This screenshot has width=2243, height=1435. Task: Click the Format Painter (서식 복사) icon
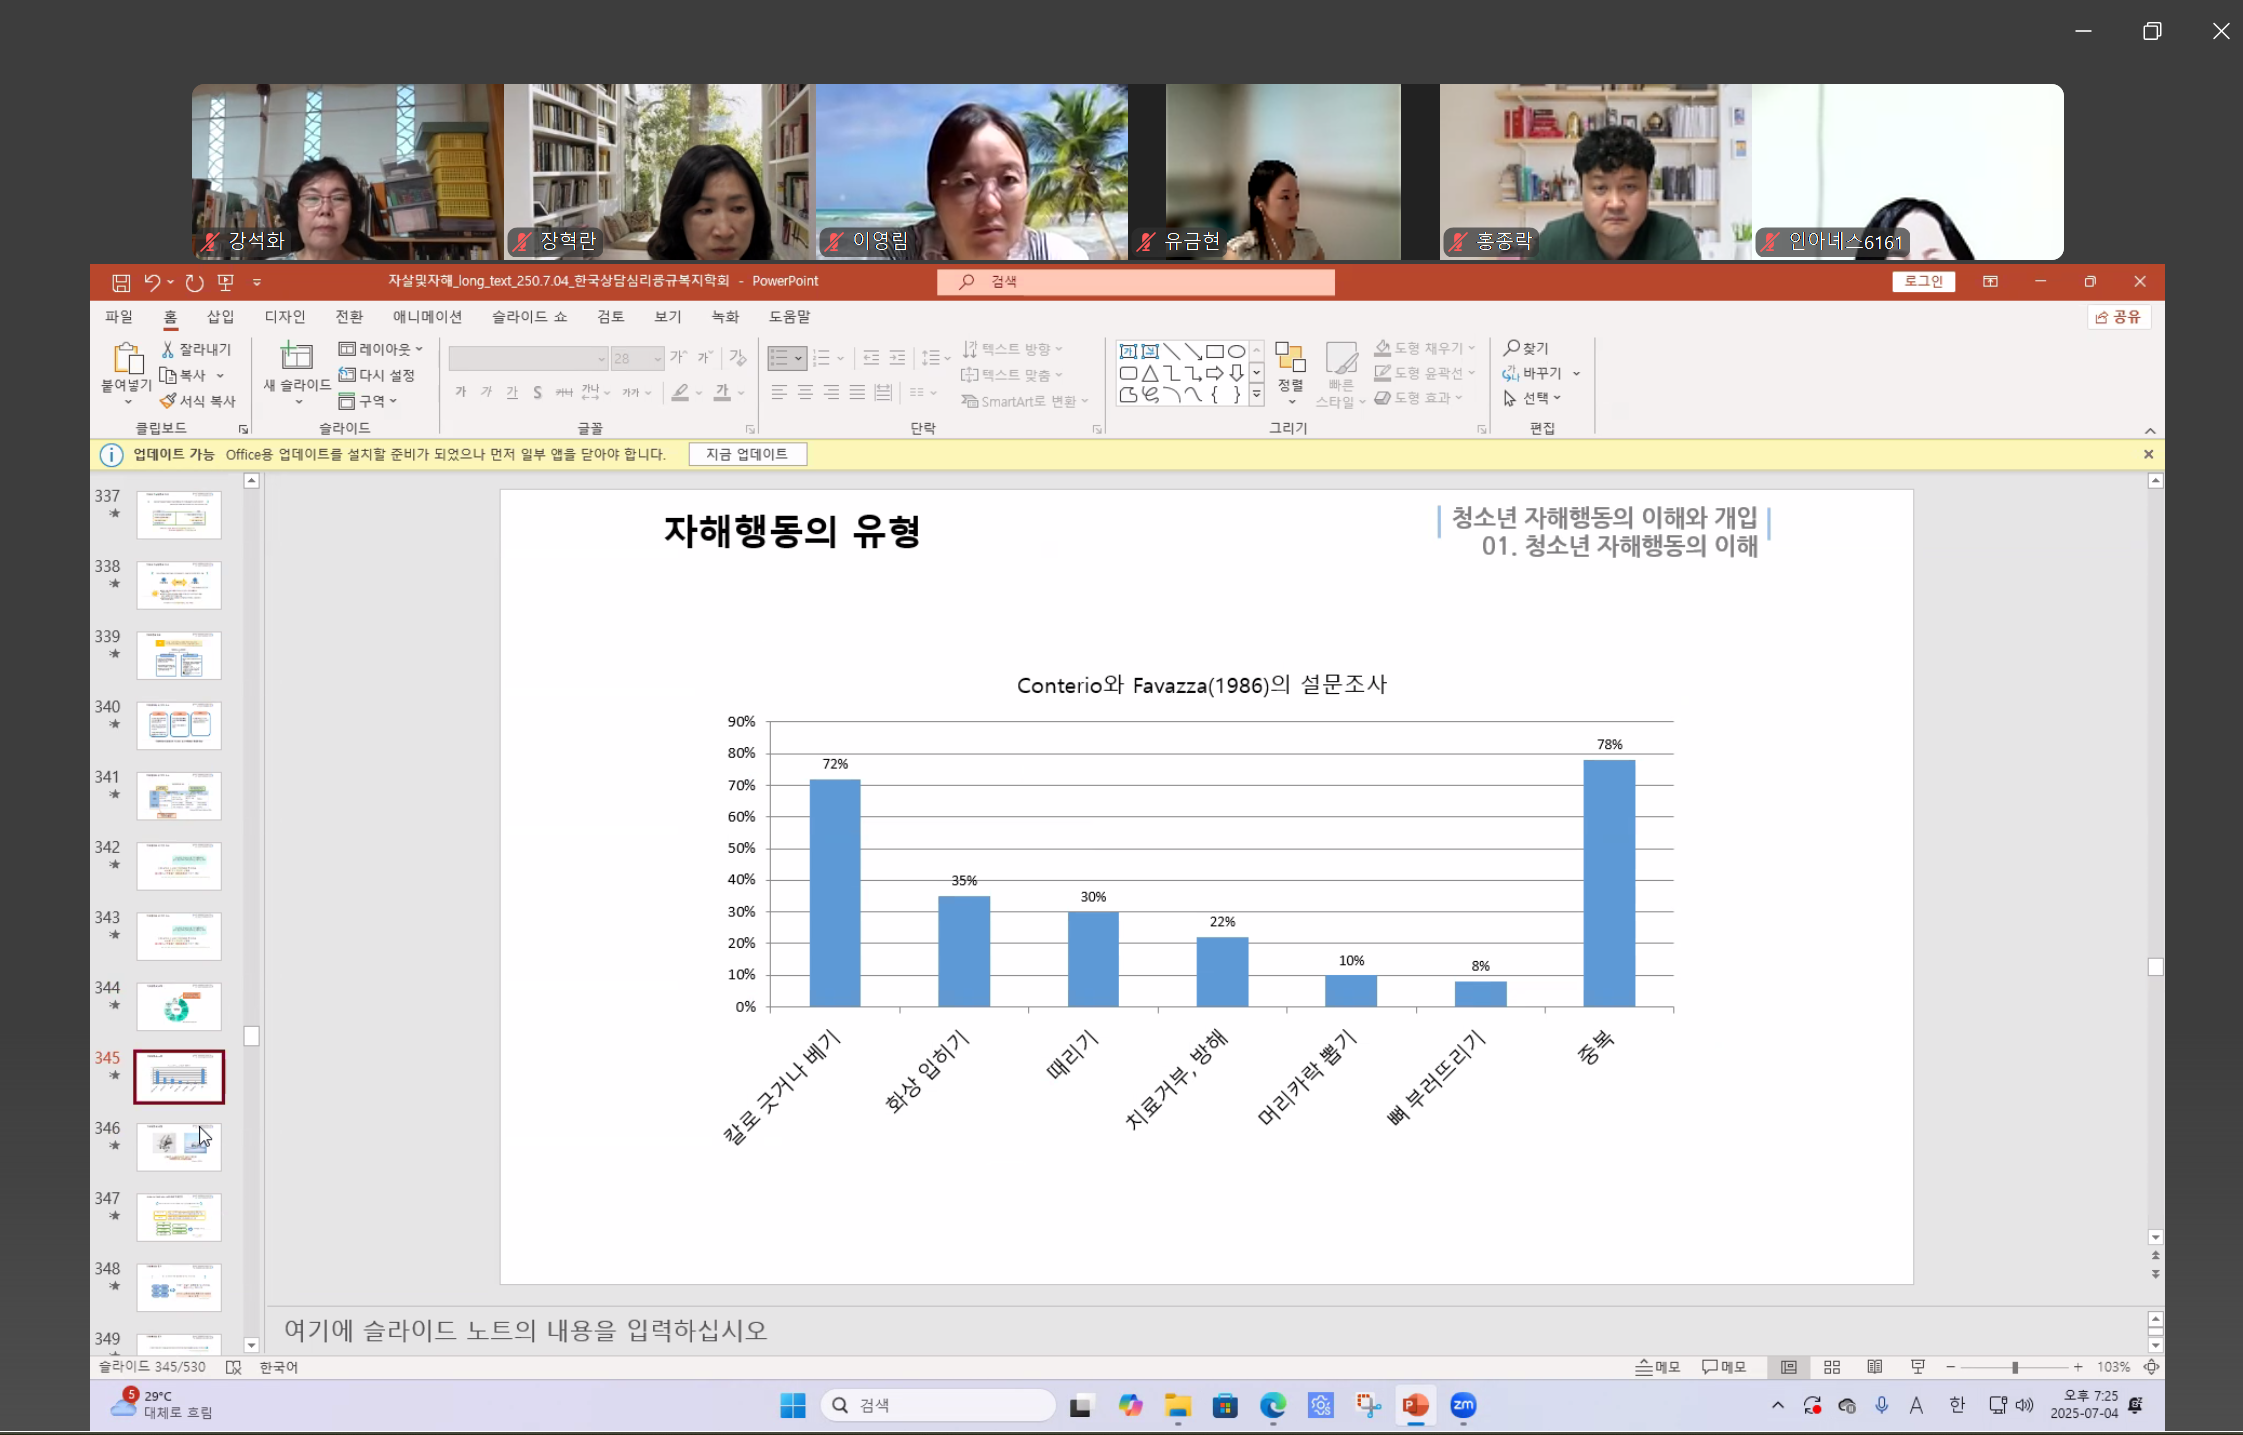(x=168, y=401)
